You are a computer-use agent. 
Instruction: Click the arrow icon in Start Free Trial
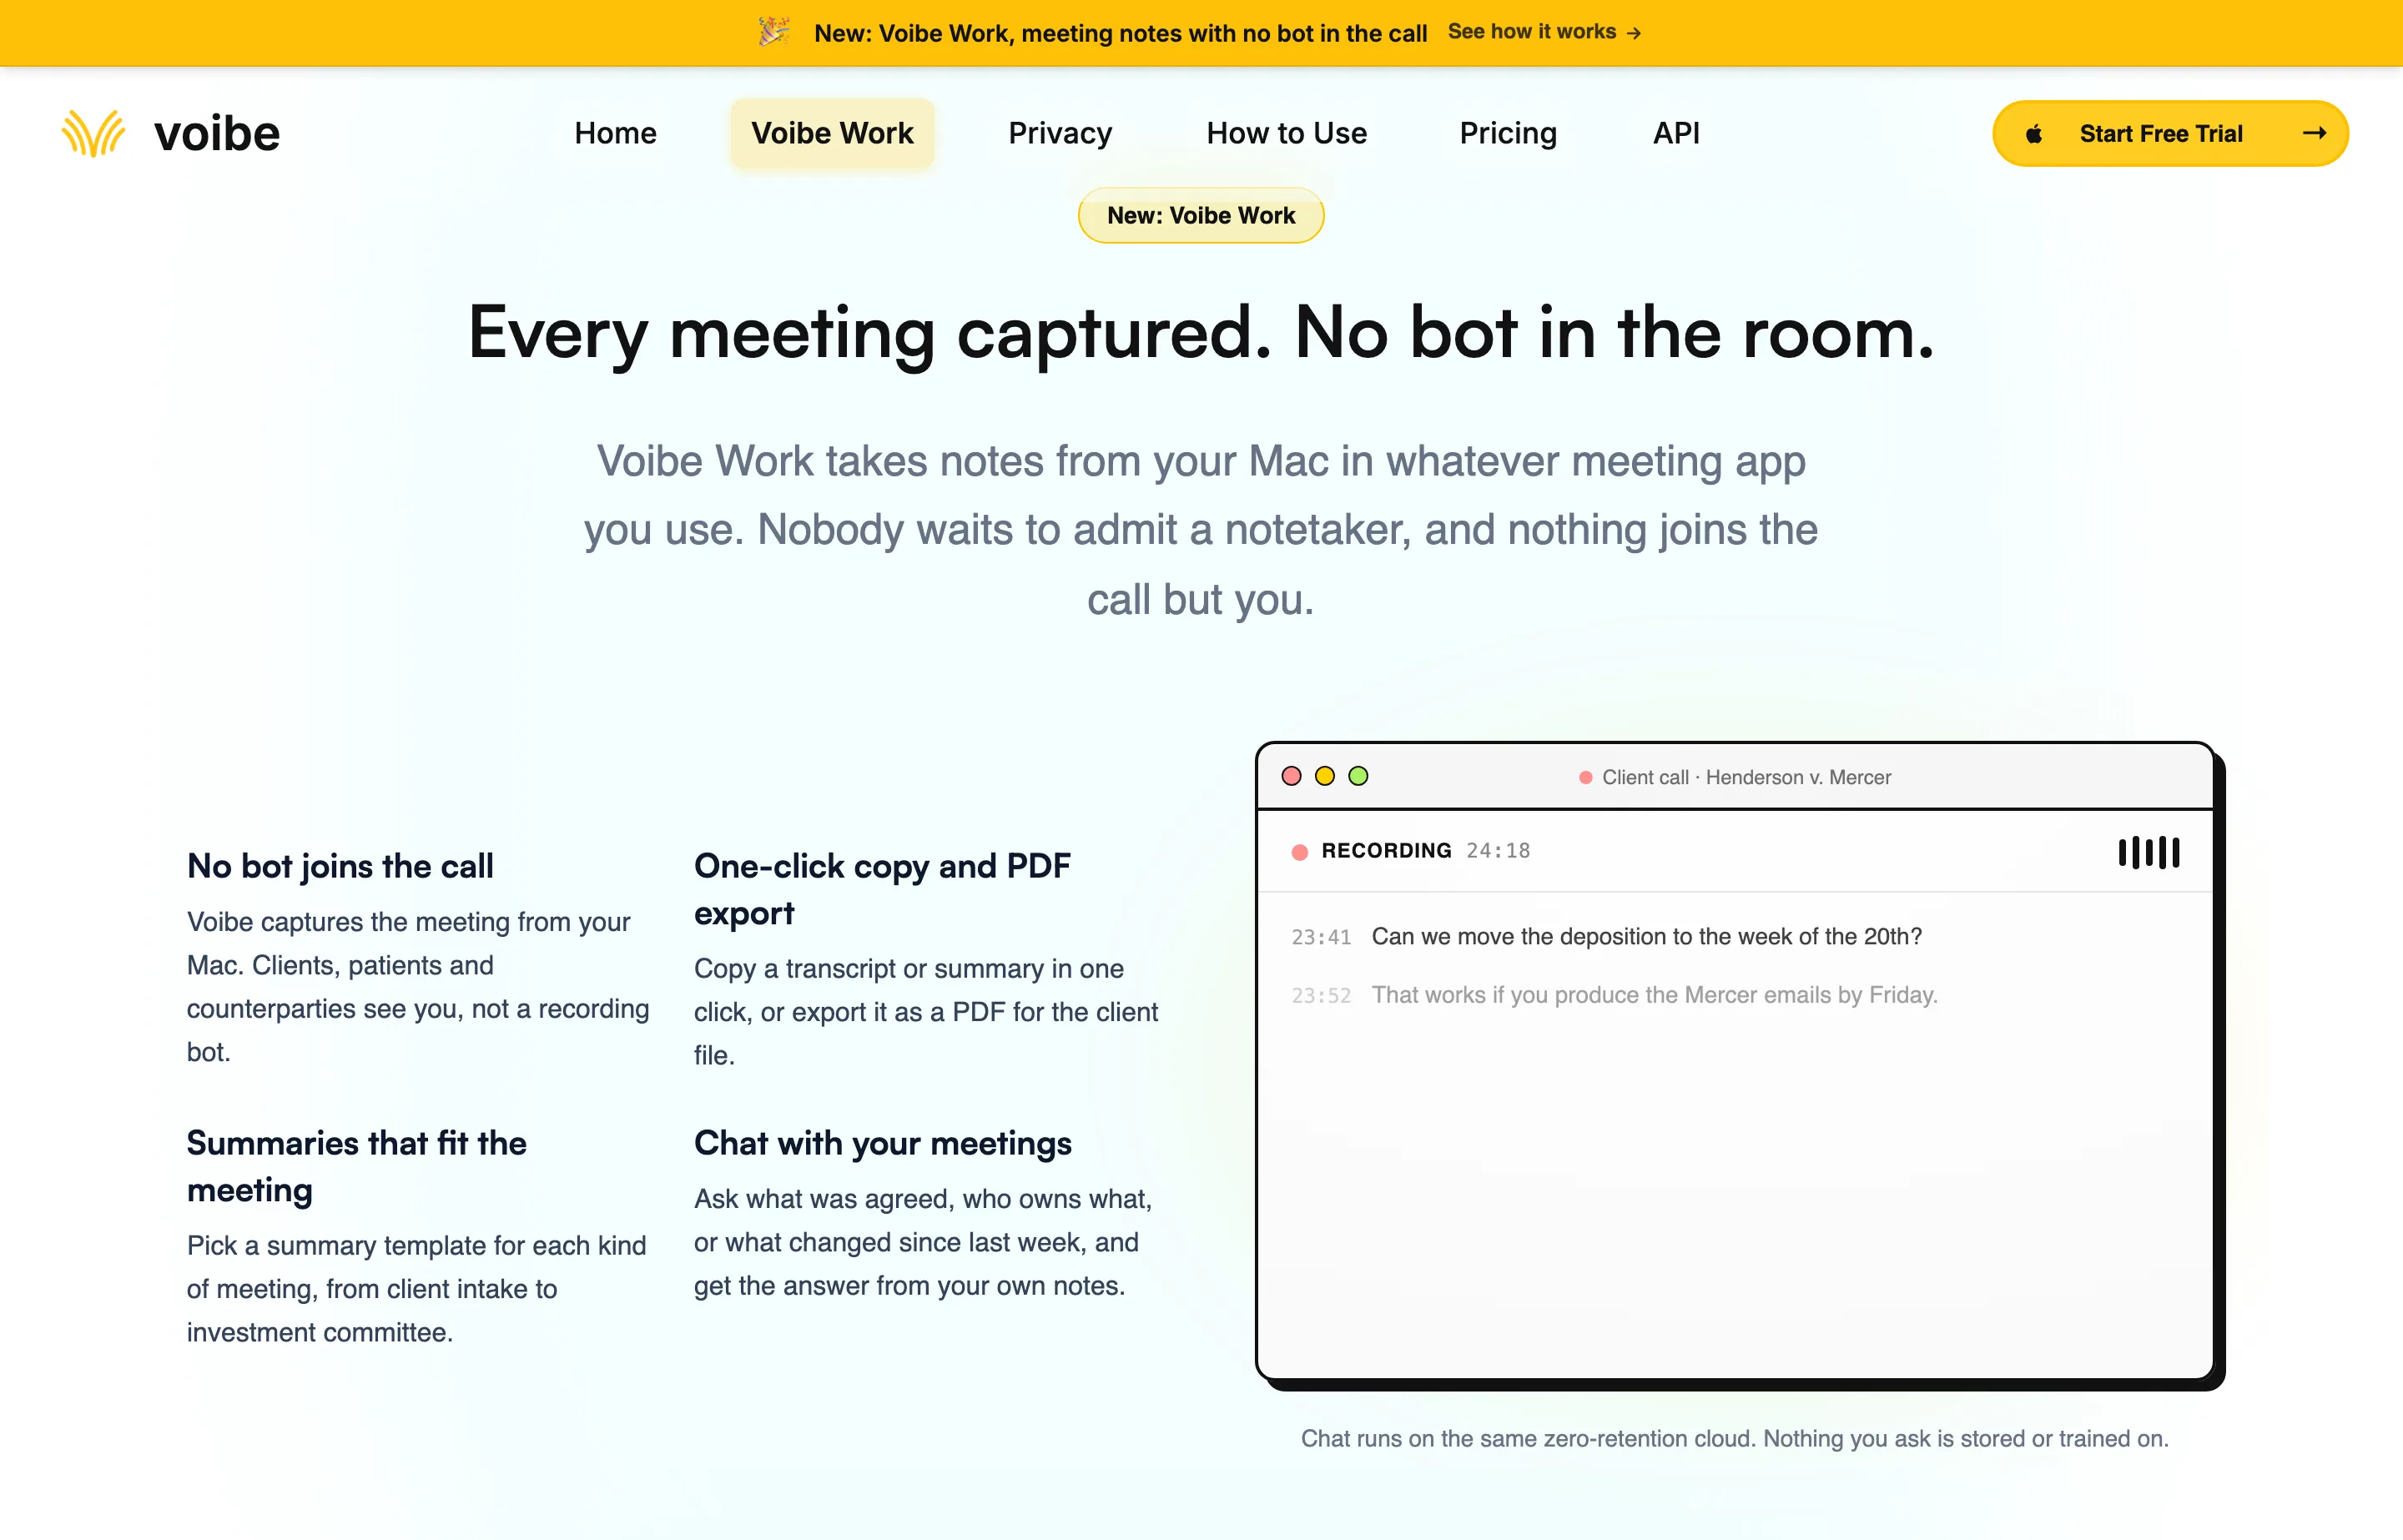2314,133
